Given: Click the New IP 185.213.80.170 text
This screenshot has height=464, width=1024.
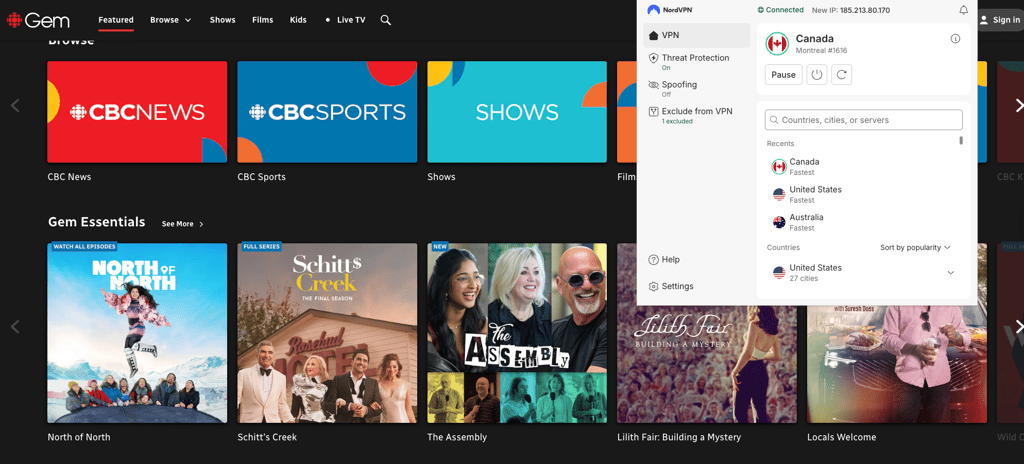Looking at the screenshot, I should pyautogui.click(x=850, y=10).
